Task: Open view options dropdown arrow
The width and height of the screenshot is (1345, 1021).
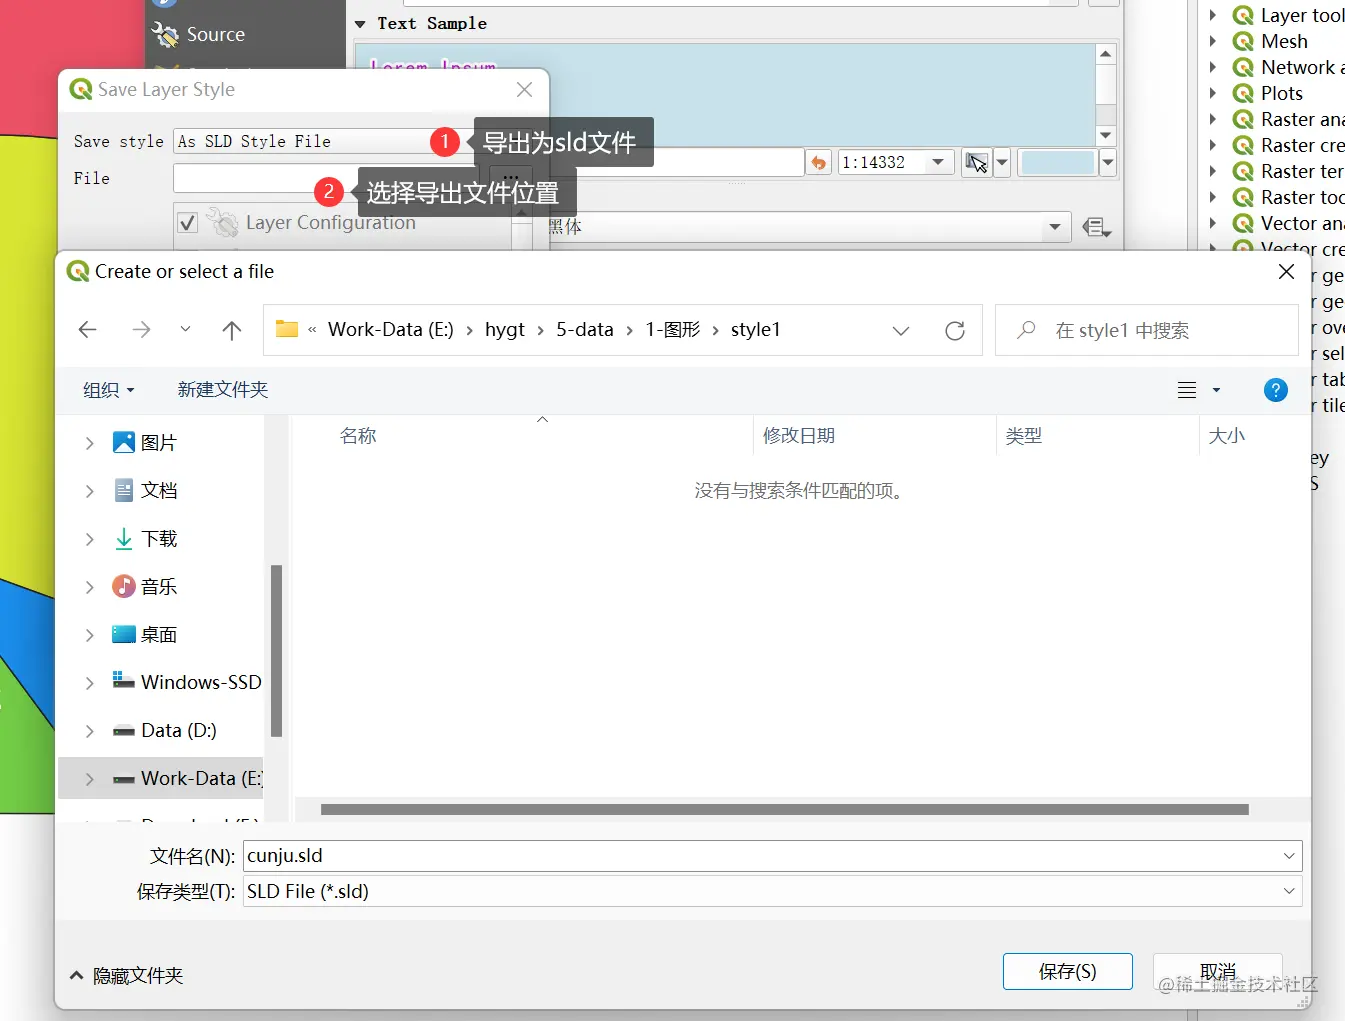Action: [x=1216, y=390]
